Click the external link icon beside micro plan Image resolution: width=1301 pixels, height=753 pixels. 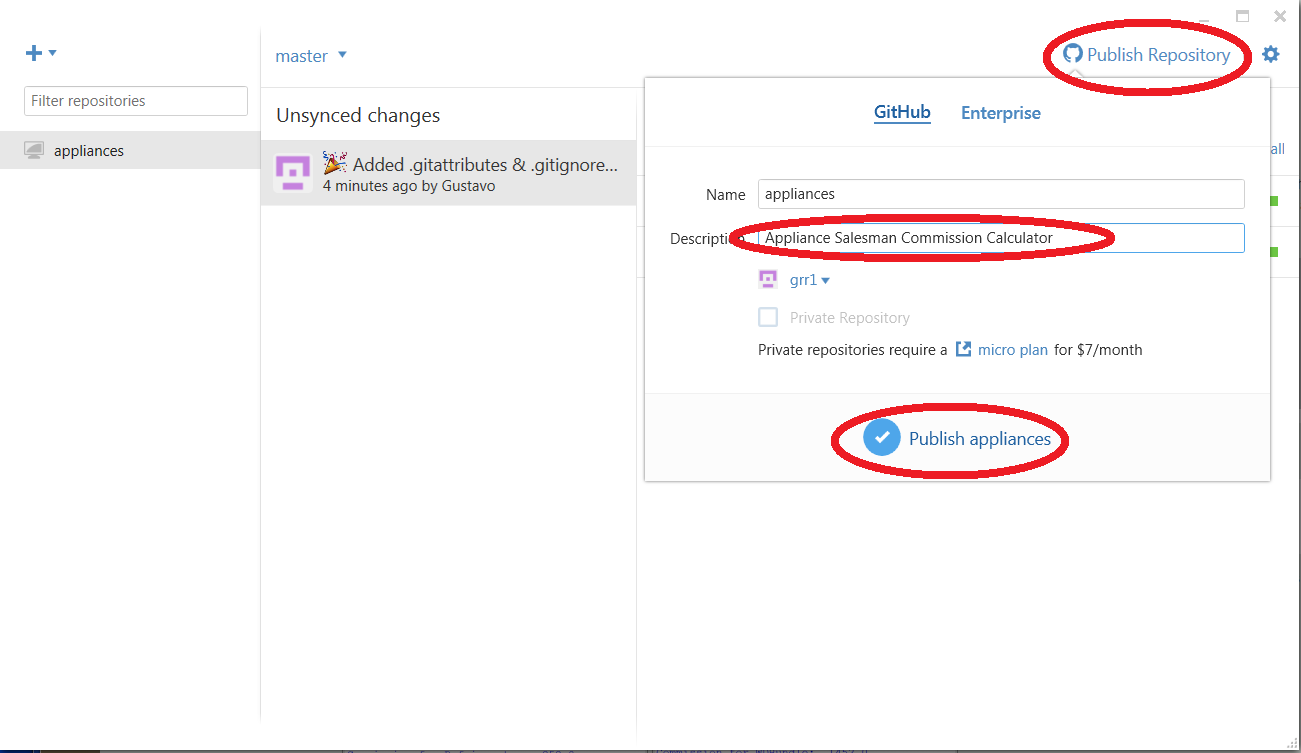pos(964,349)
